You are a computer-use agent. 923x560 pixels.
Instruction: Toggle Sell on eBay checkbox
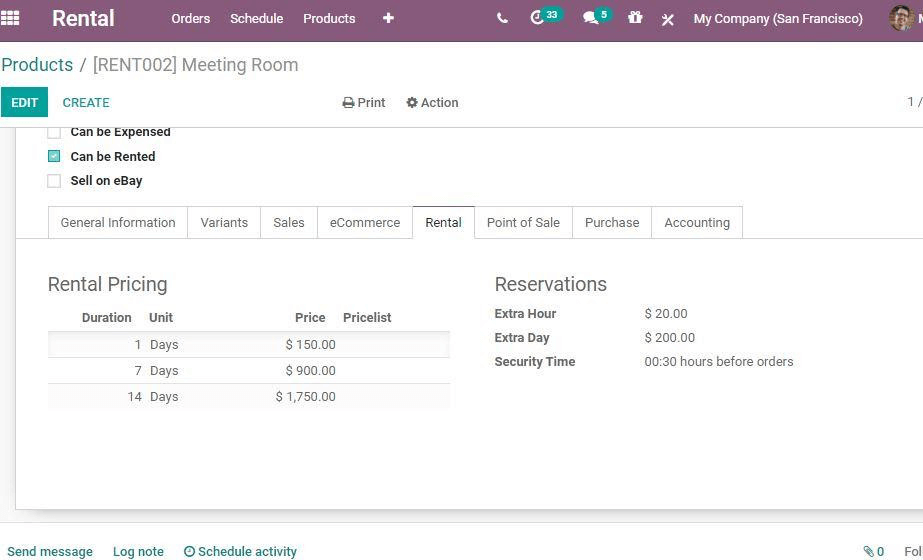click(x=54, y=181)
